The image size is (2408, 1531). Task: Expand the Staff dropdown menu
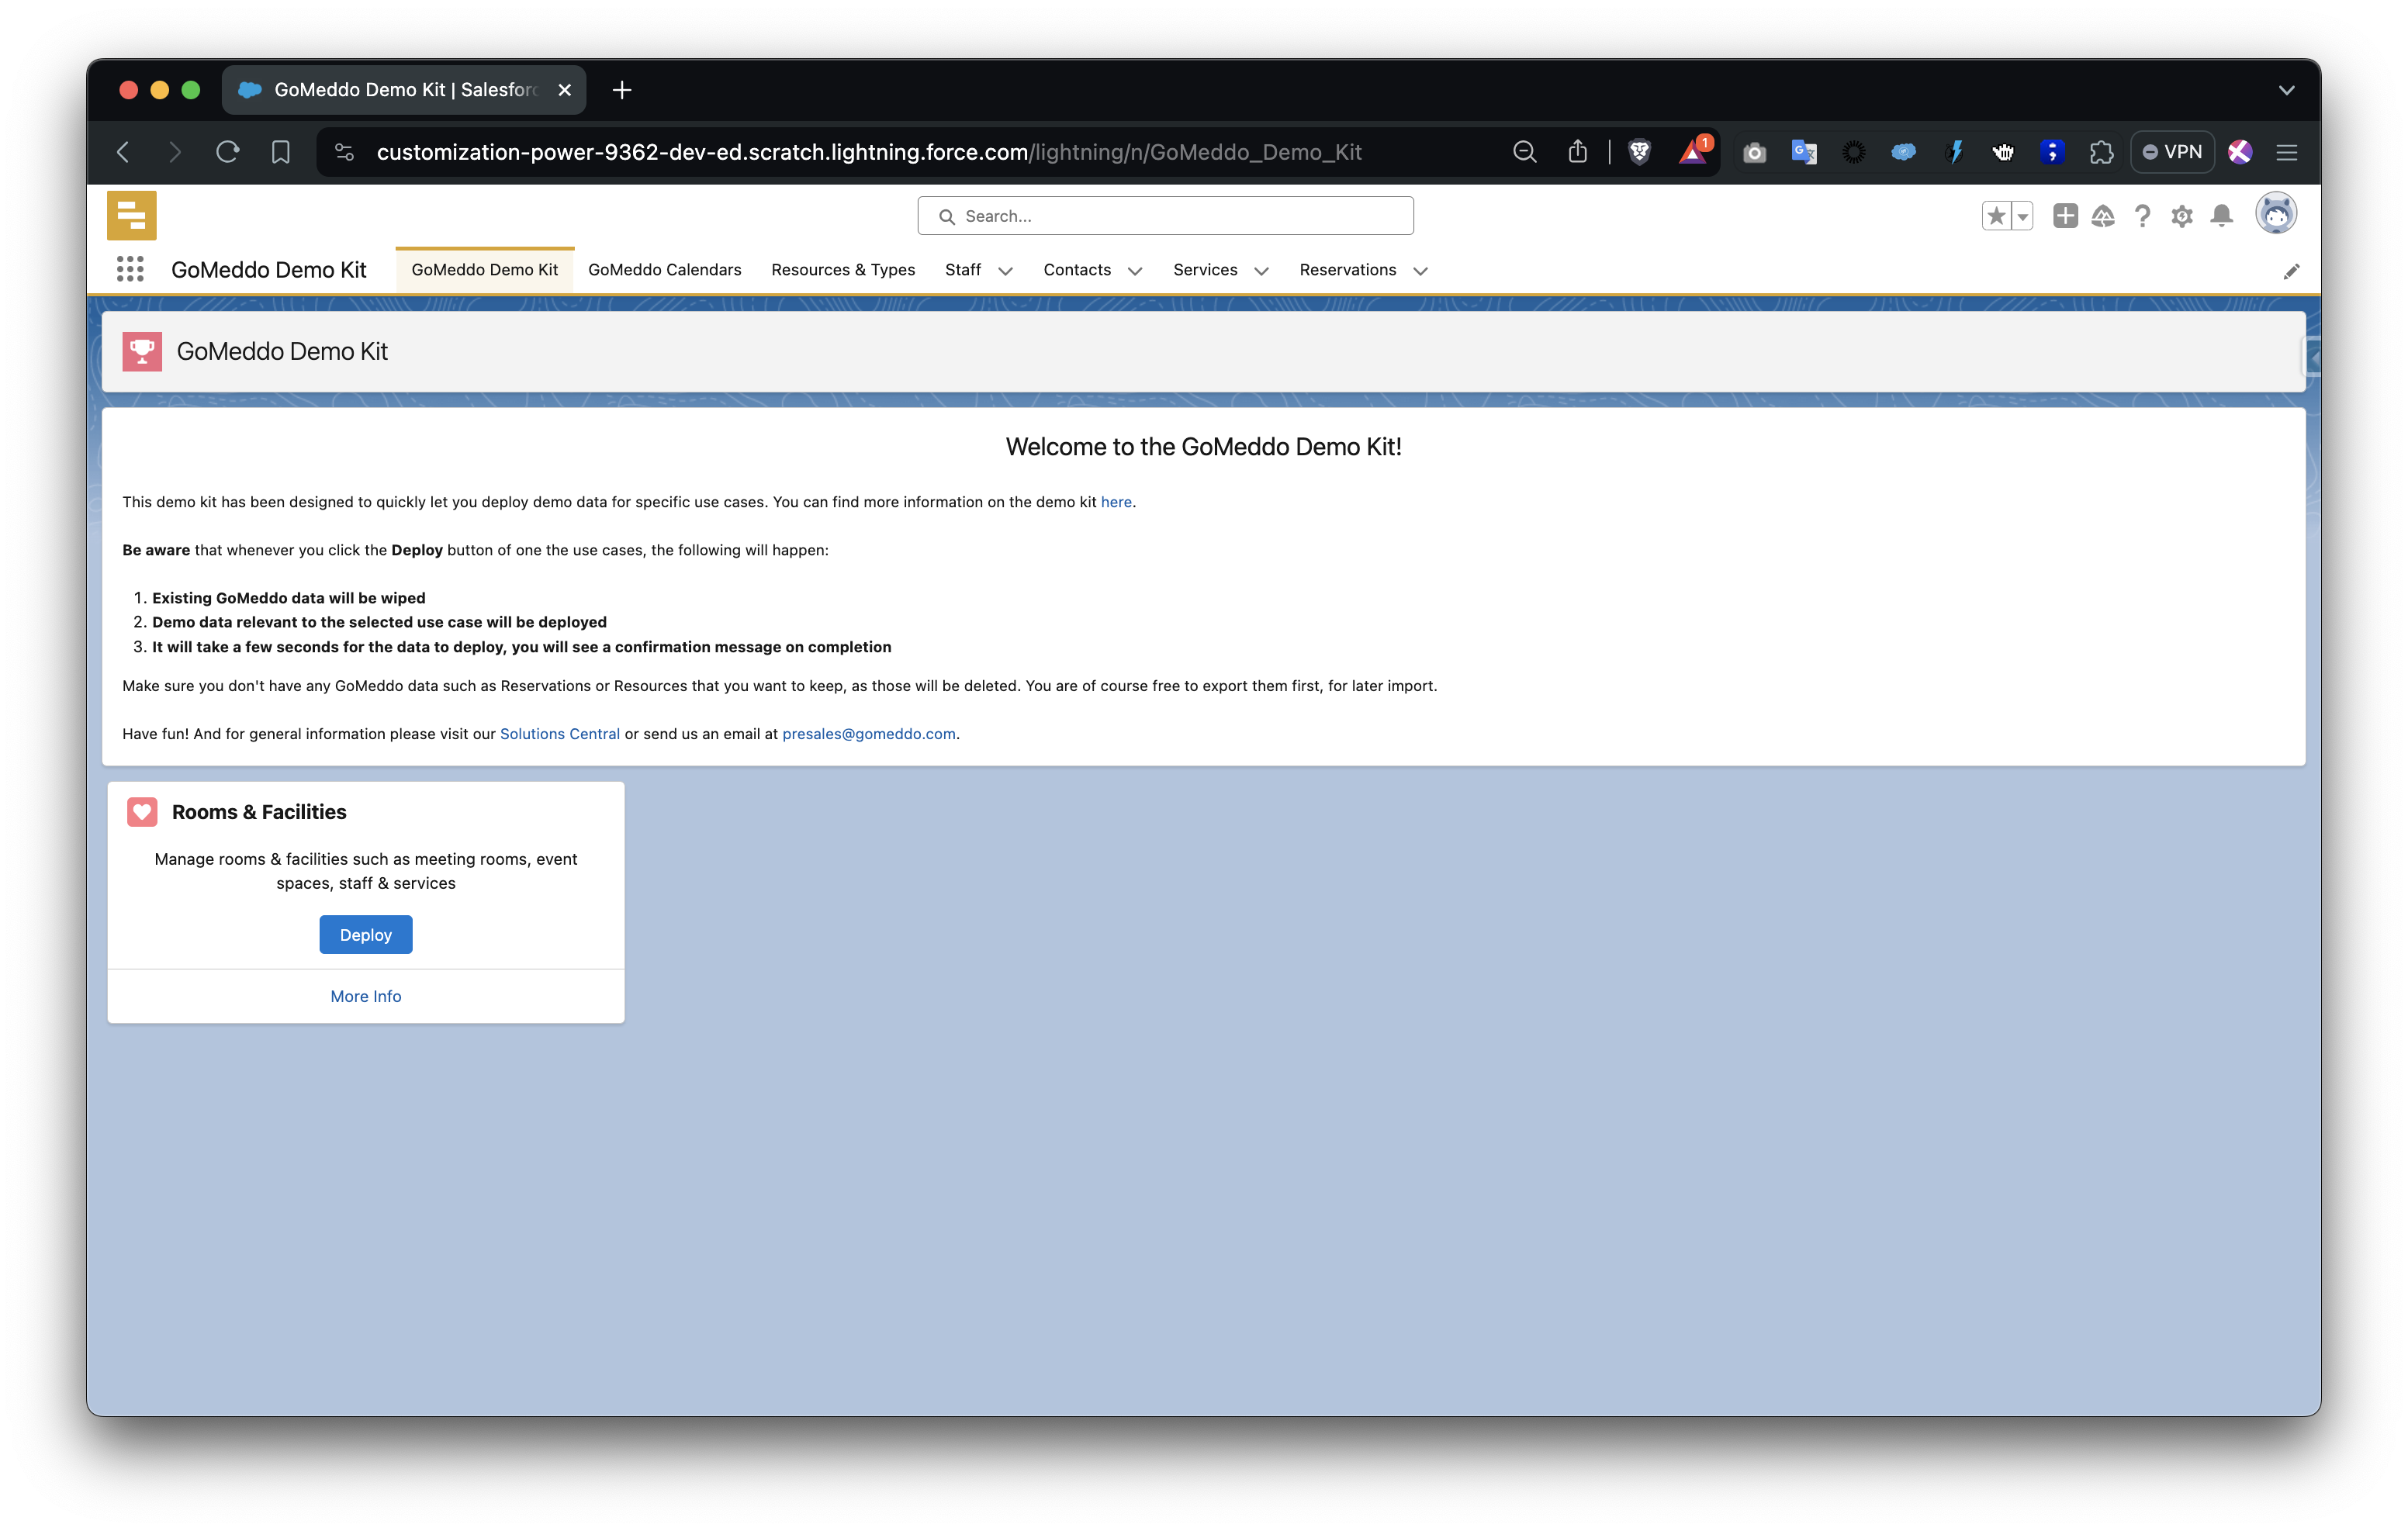coord(1006,270)
